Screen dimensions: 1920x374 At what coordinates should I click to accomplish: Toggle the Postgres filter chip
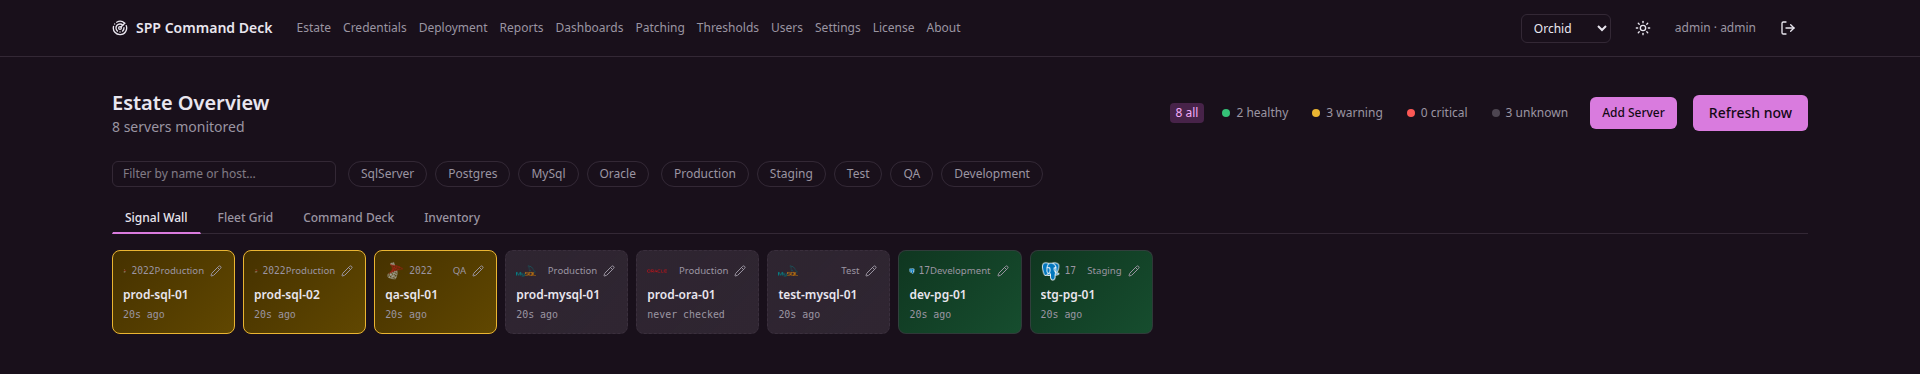click(473, 174)
